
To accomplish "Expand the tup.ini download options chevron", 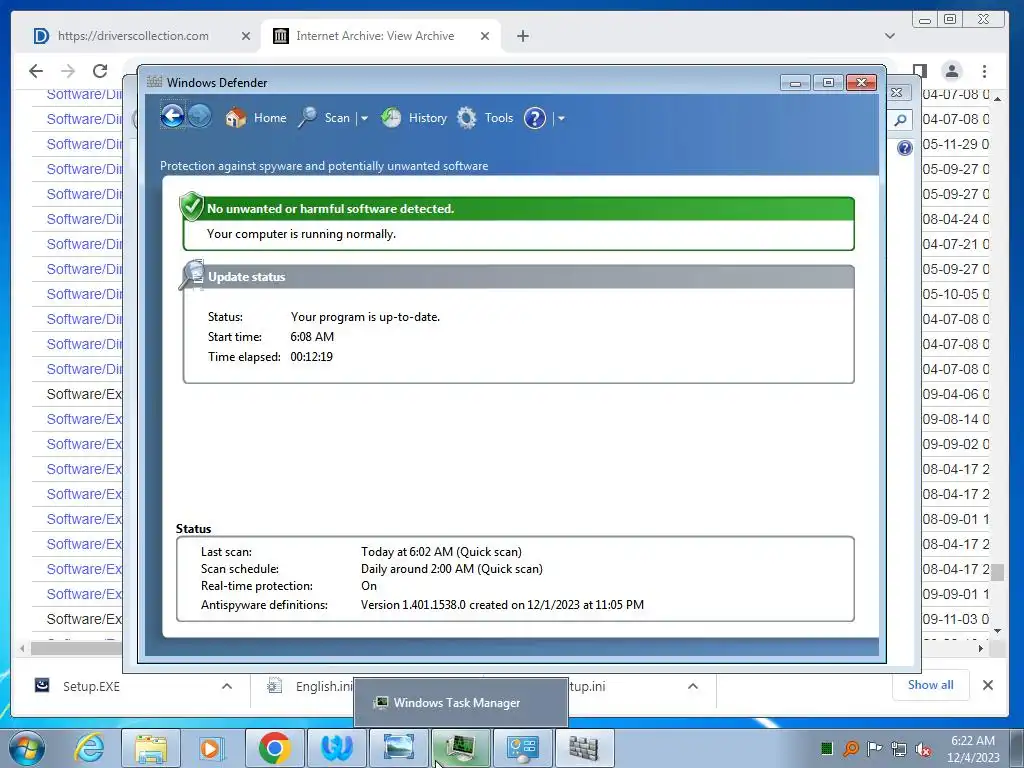I will (693, 686).
